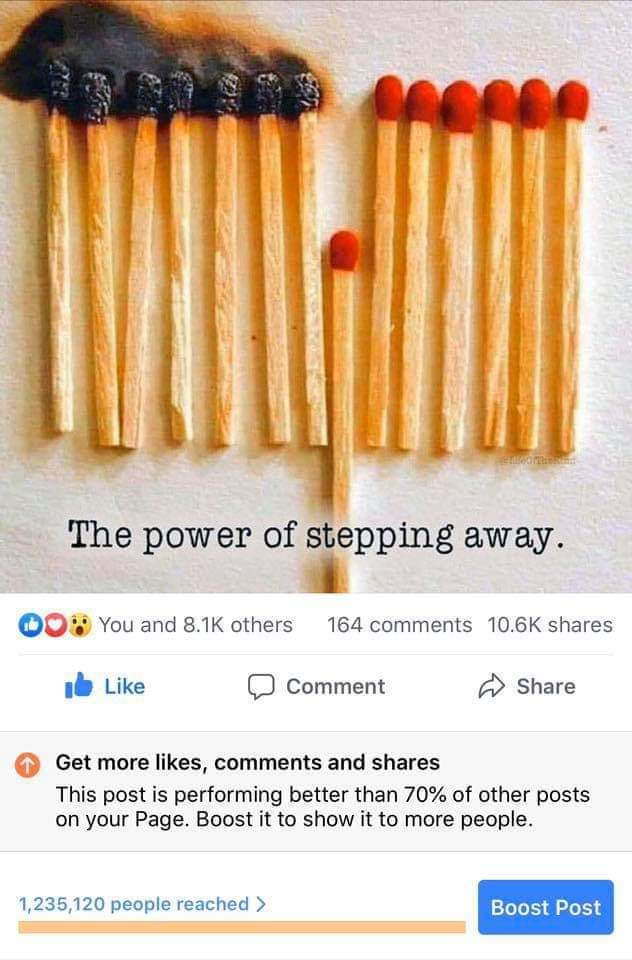Click the Boost Post button
Image resolution: width=632 pixels, height=960 pixels.
(546, 907)
